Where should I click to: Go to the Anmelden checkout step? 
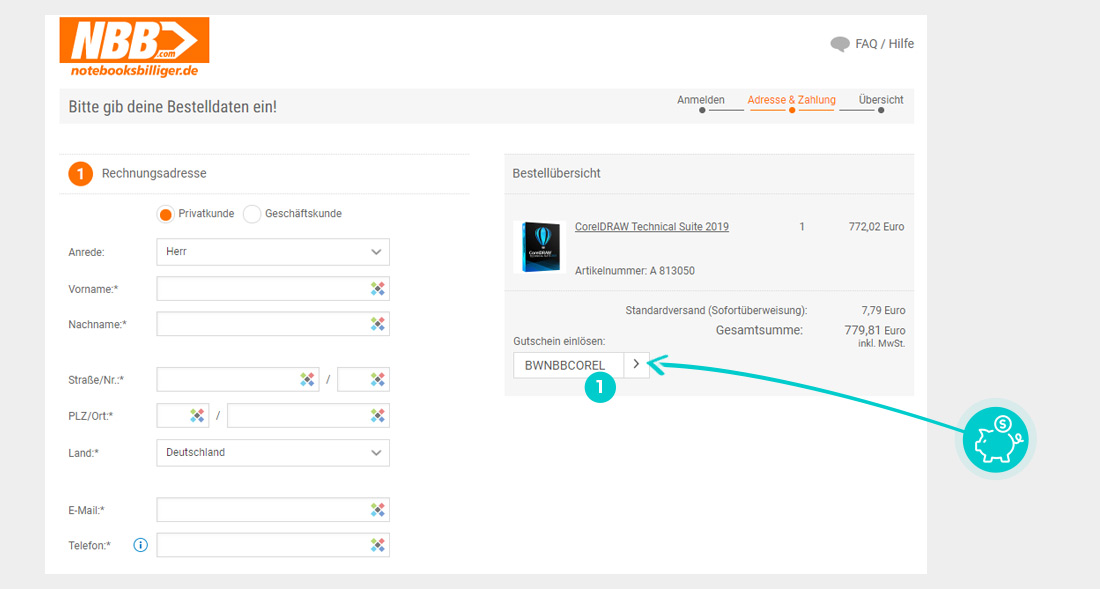(701, 100)
